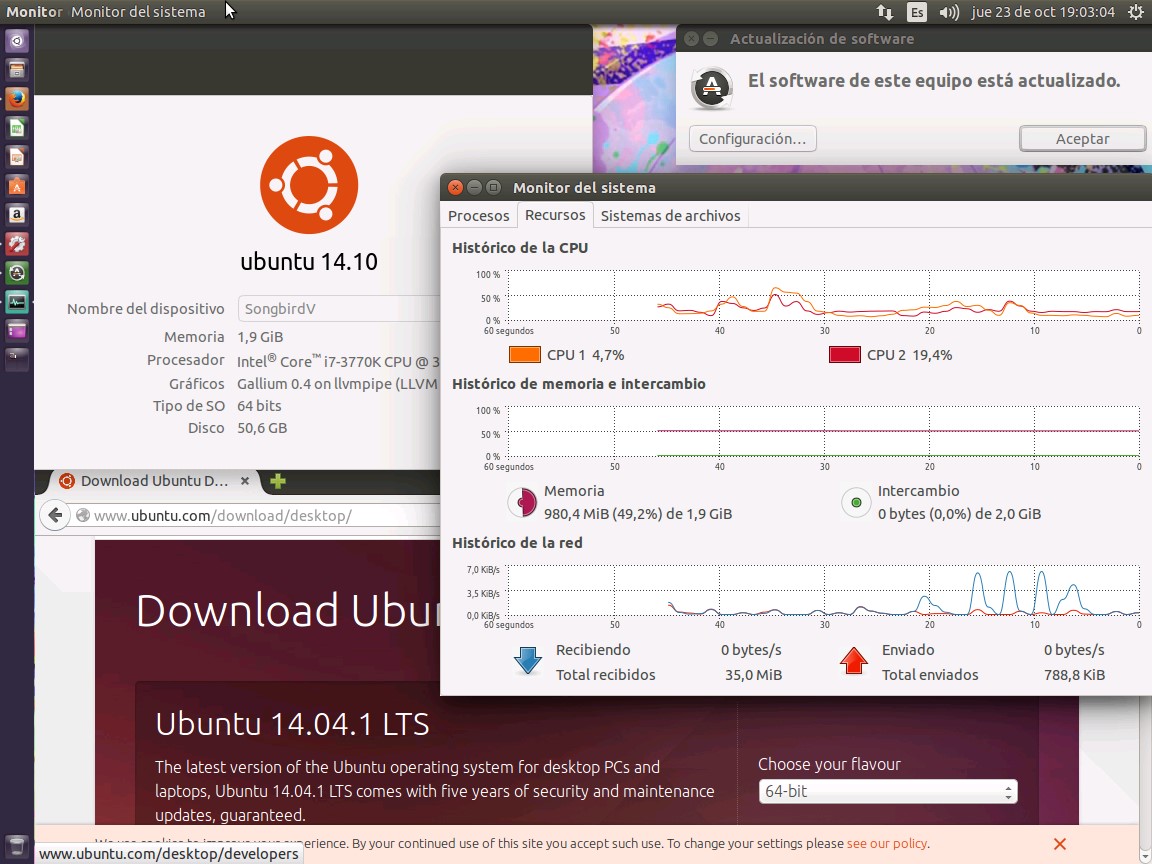
Task: Click the Histórico de la CPU heading
Action: pyautogui.click(x=520, y=248)
